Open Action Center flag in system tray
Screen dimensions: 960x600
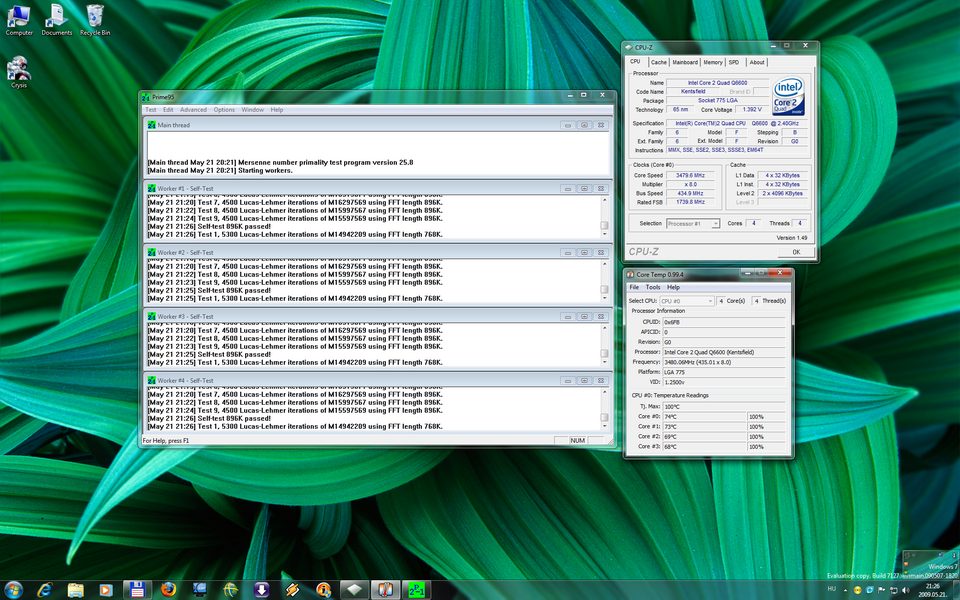pos(882,590)
